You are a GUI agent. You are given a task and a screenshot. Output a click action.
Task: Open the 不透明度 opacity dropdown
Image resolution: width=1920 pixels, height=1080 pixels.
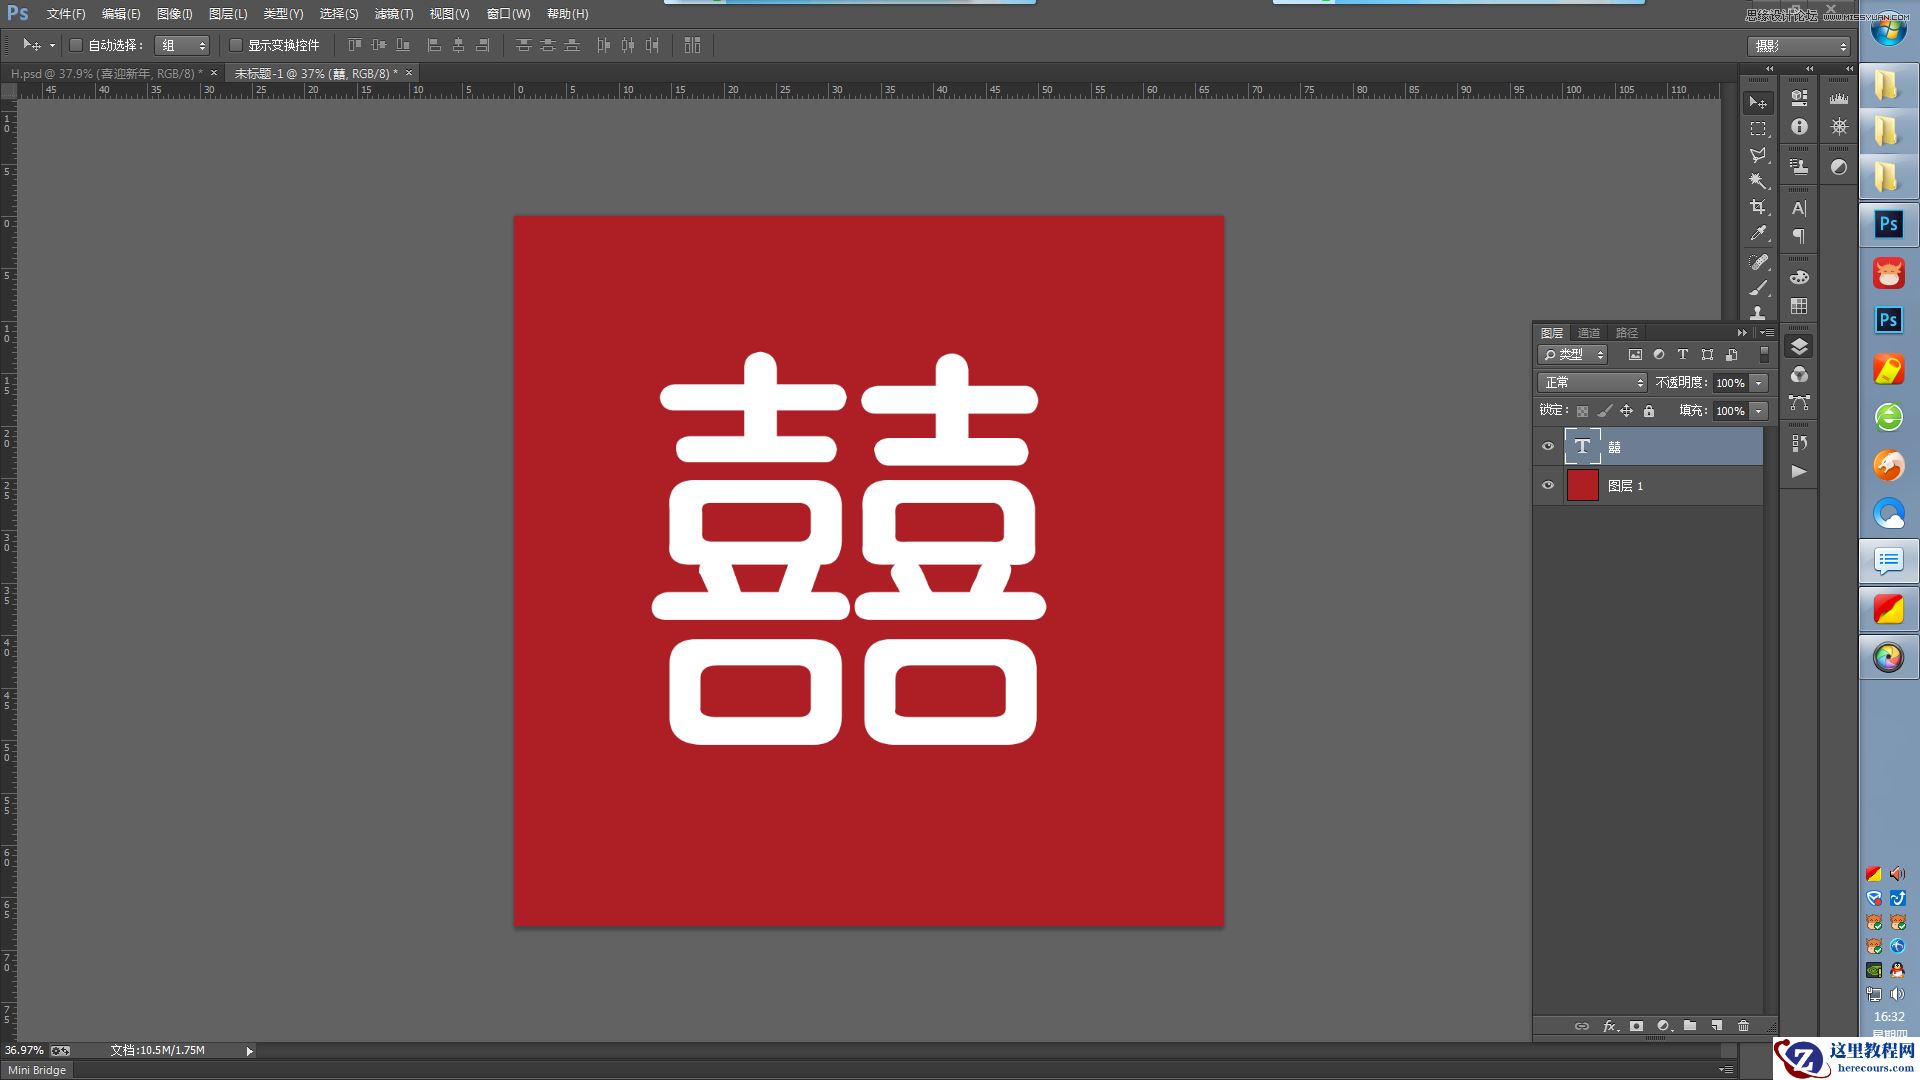pos(1757,383)
